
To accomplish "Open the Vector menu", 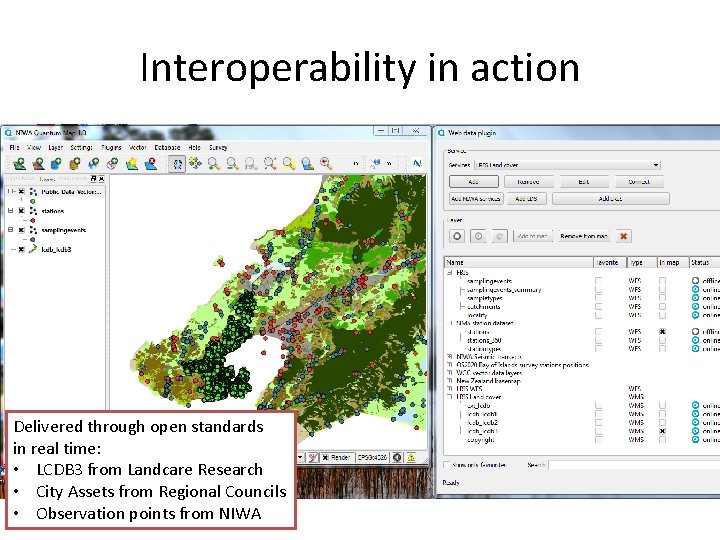I will click(137, 147).
